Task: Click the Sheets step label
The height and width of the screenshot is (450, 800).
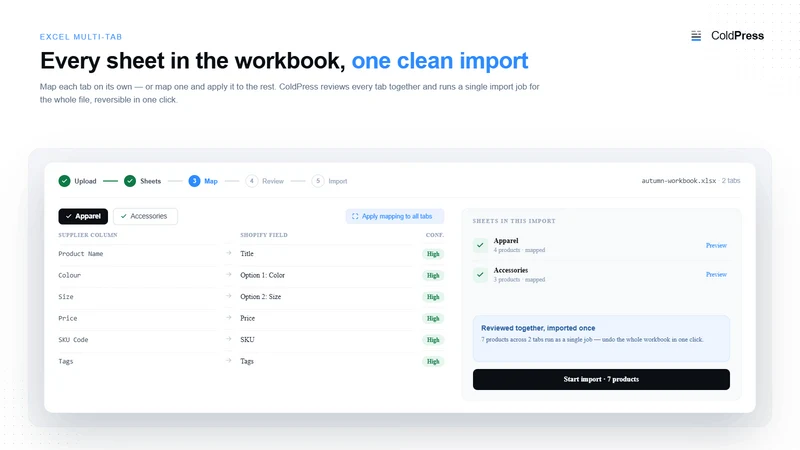Action: pos(151,181)
